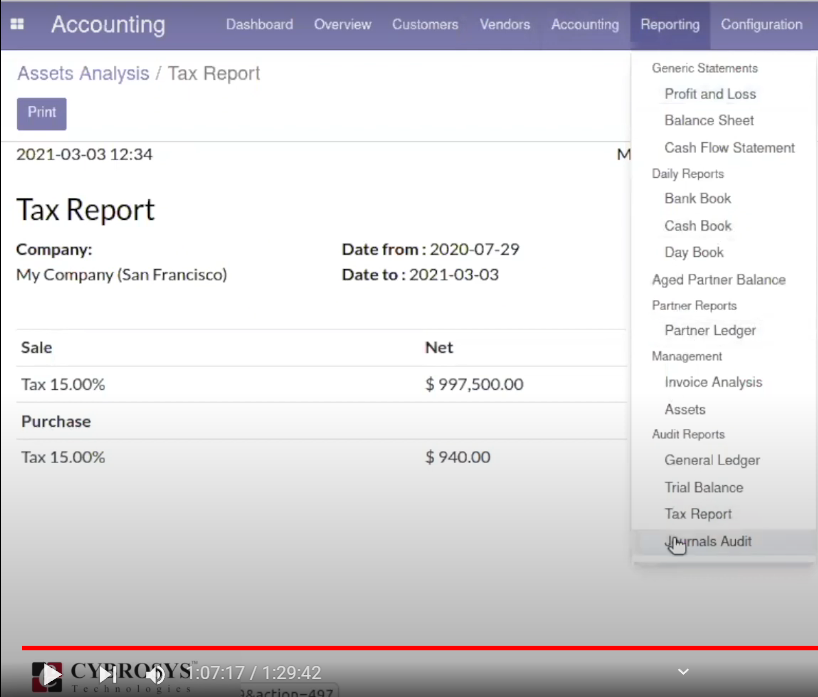The height and width of the screenshot is (697, 818).
Task: Open the Accounting menu in navbar
Action: (x=585, y=25)
